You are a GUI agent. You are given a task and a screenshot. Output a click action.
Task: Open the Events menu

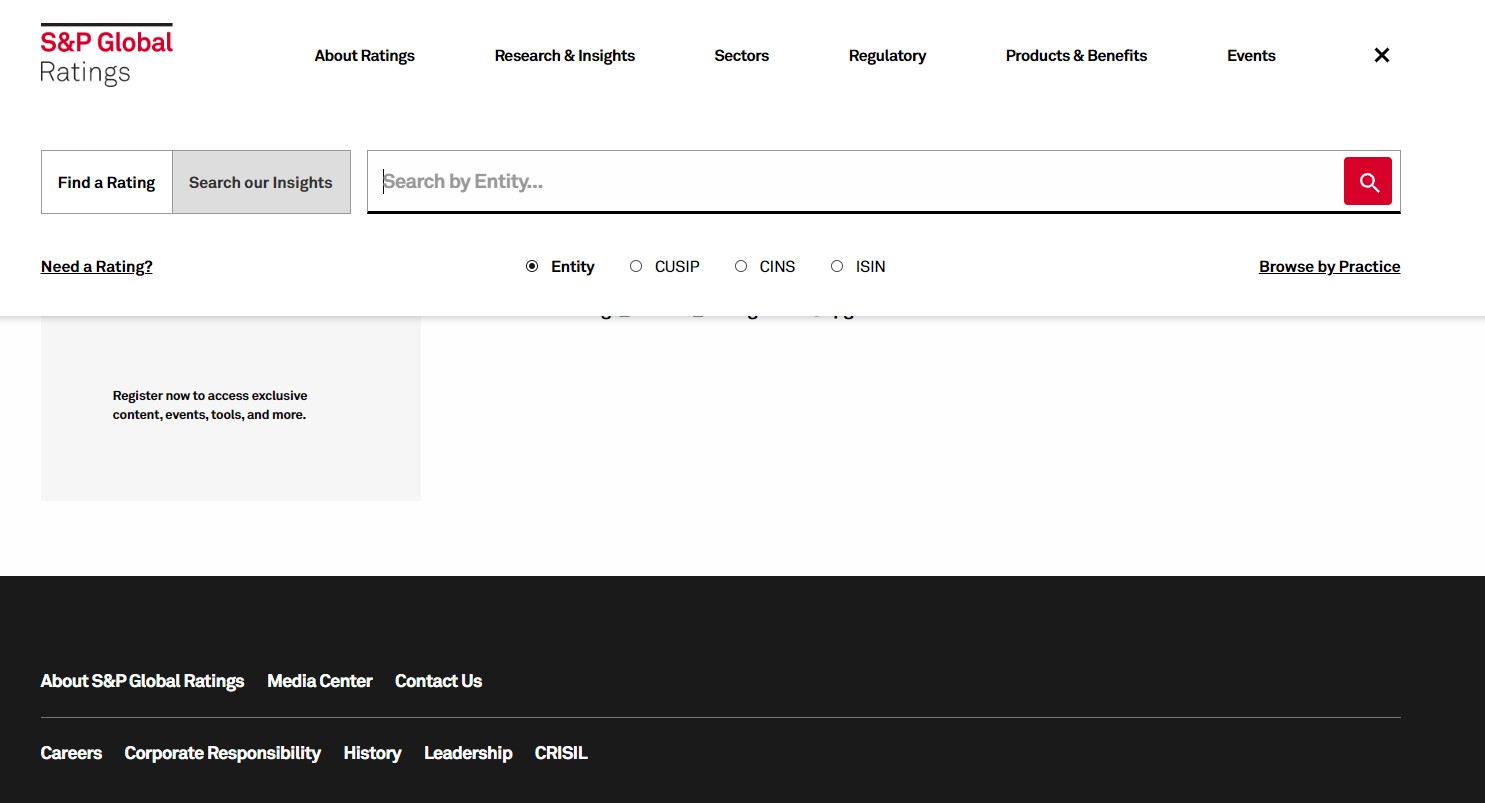(x=1251, y=56)
